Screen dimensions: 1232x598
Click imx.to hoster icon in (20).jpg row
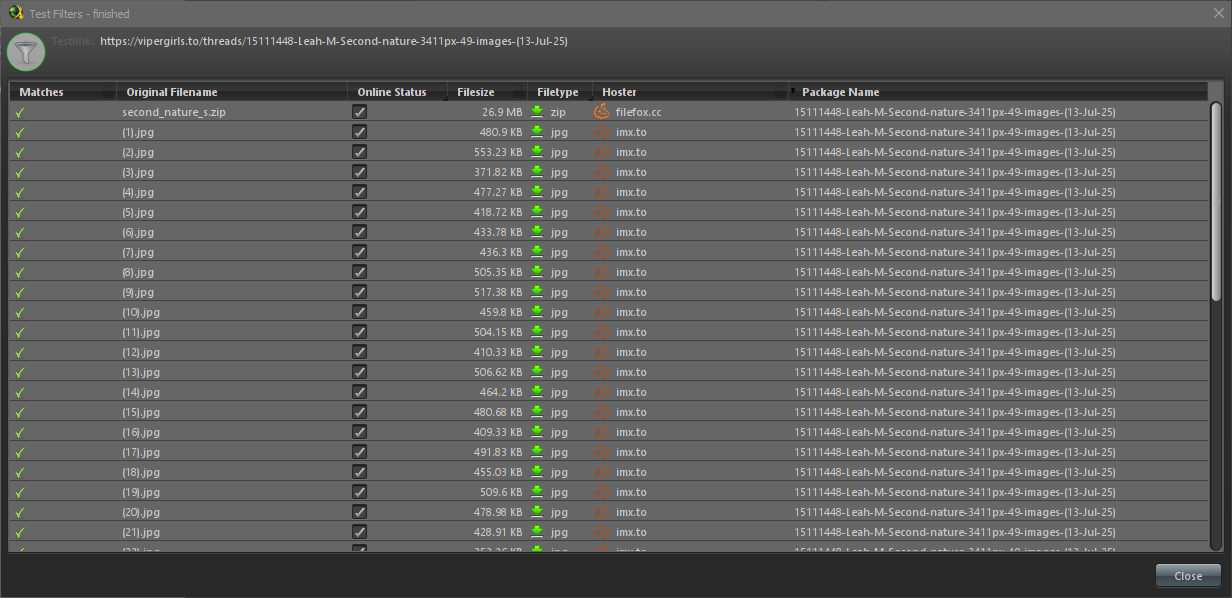(602, 512)
